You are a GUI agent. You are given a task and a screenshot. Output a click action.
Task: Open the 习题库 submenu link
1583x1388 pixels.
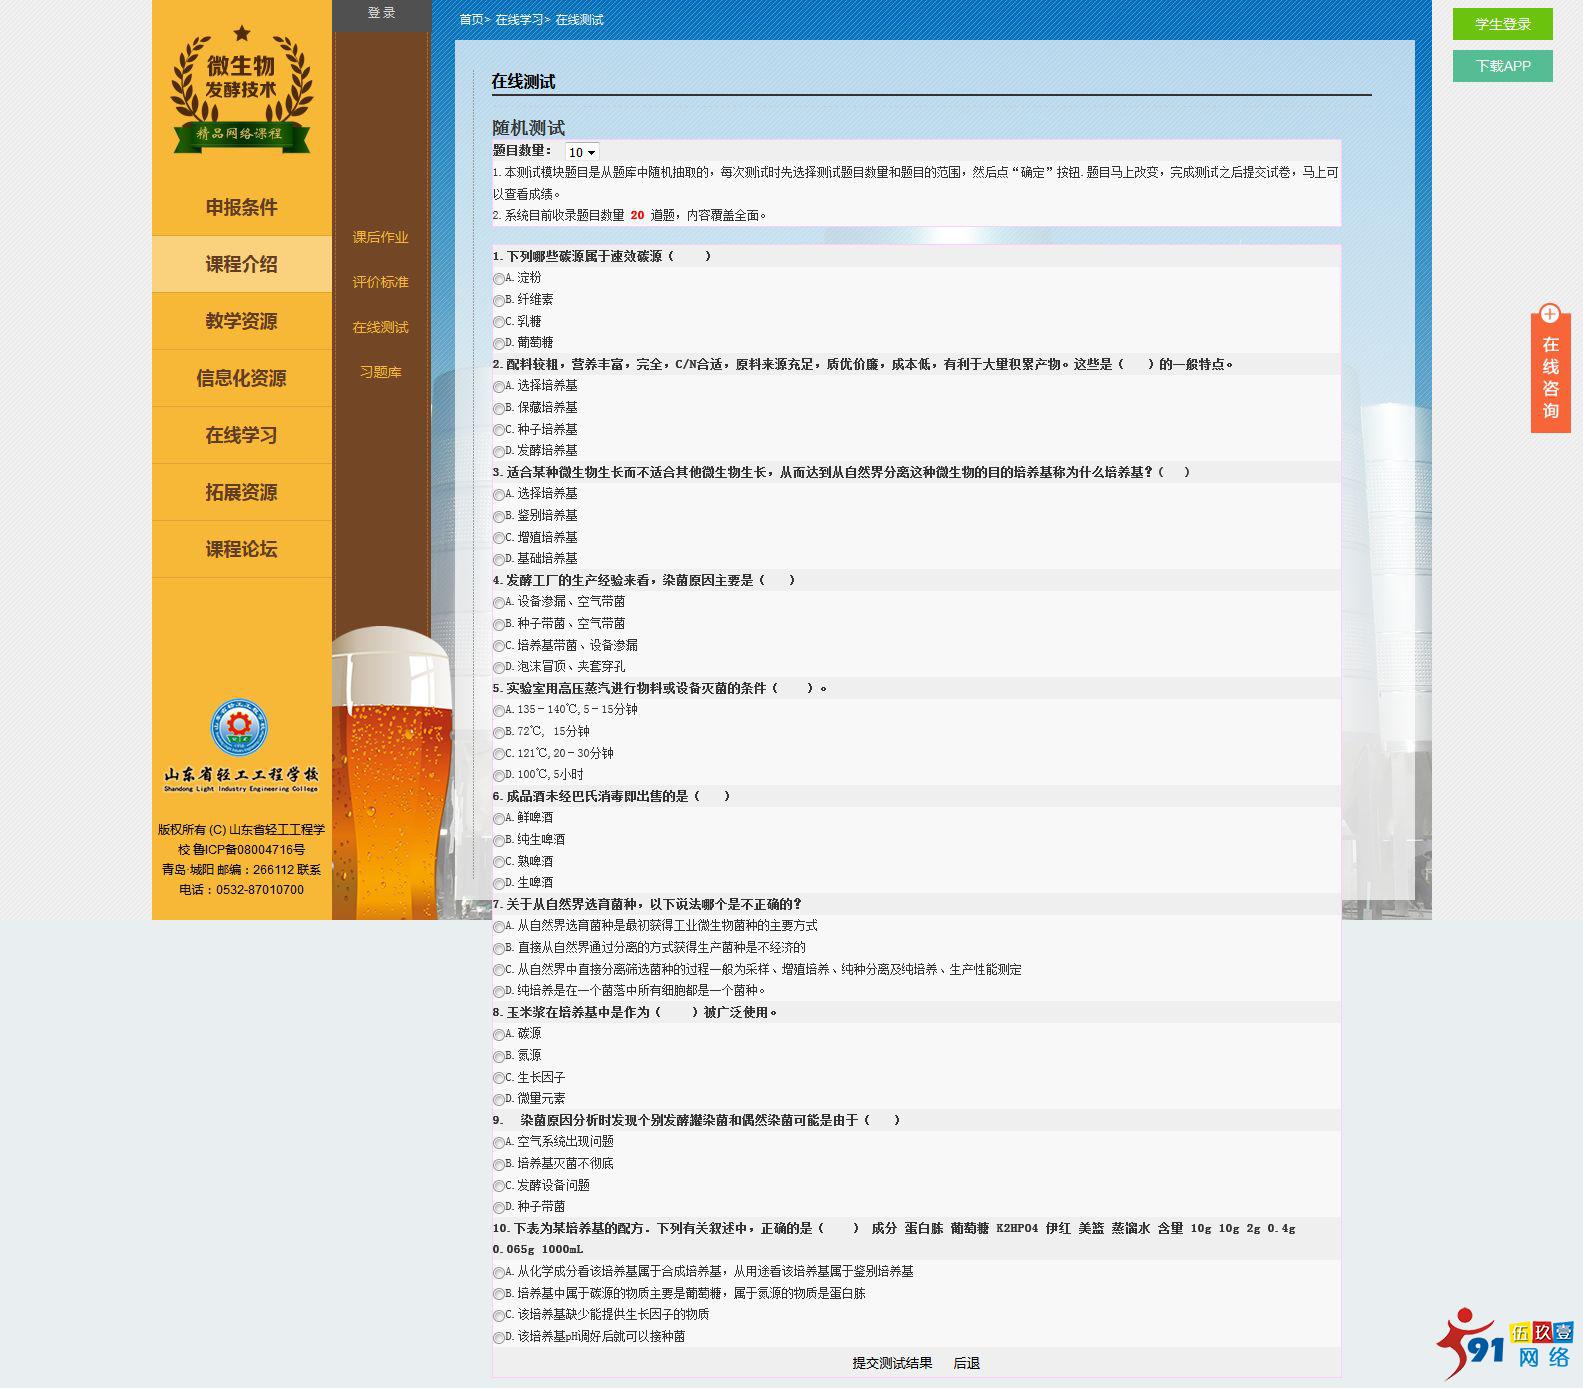tap(380, 372)
